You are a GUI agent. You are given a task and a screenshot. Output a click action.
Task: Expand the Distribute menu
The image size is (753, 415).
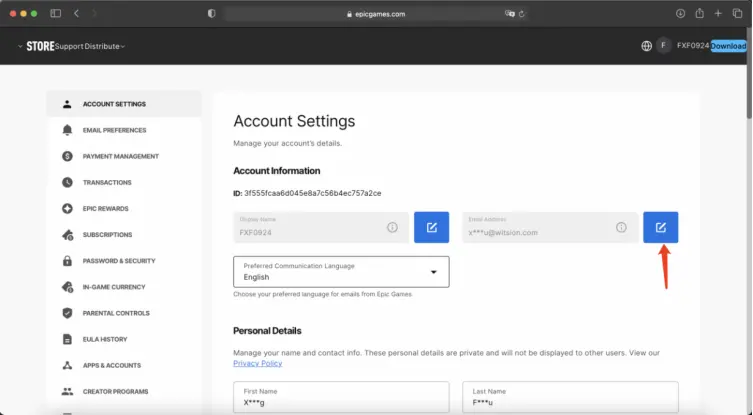105,46
